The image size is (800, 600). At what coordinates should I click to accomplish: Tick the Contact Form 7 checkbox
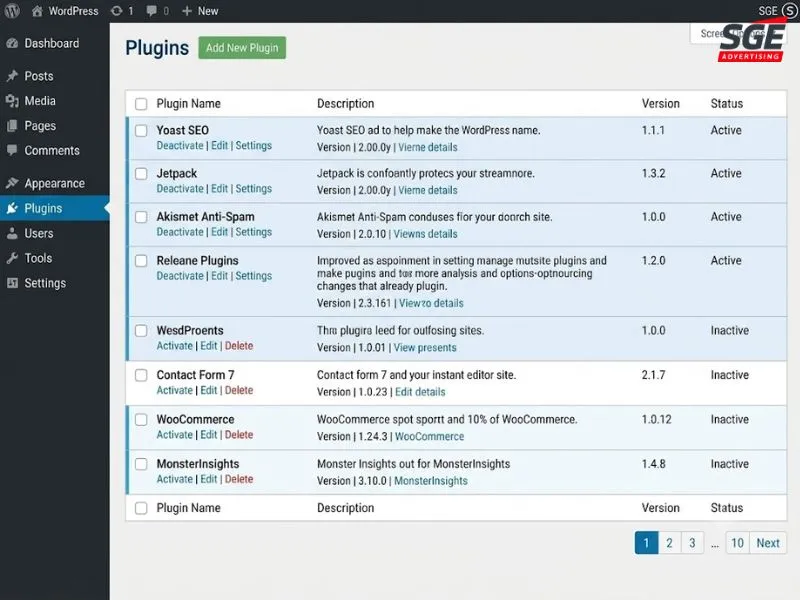click(x=141, y=376)
